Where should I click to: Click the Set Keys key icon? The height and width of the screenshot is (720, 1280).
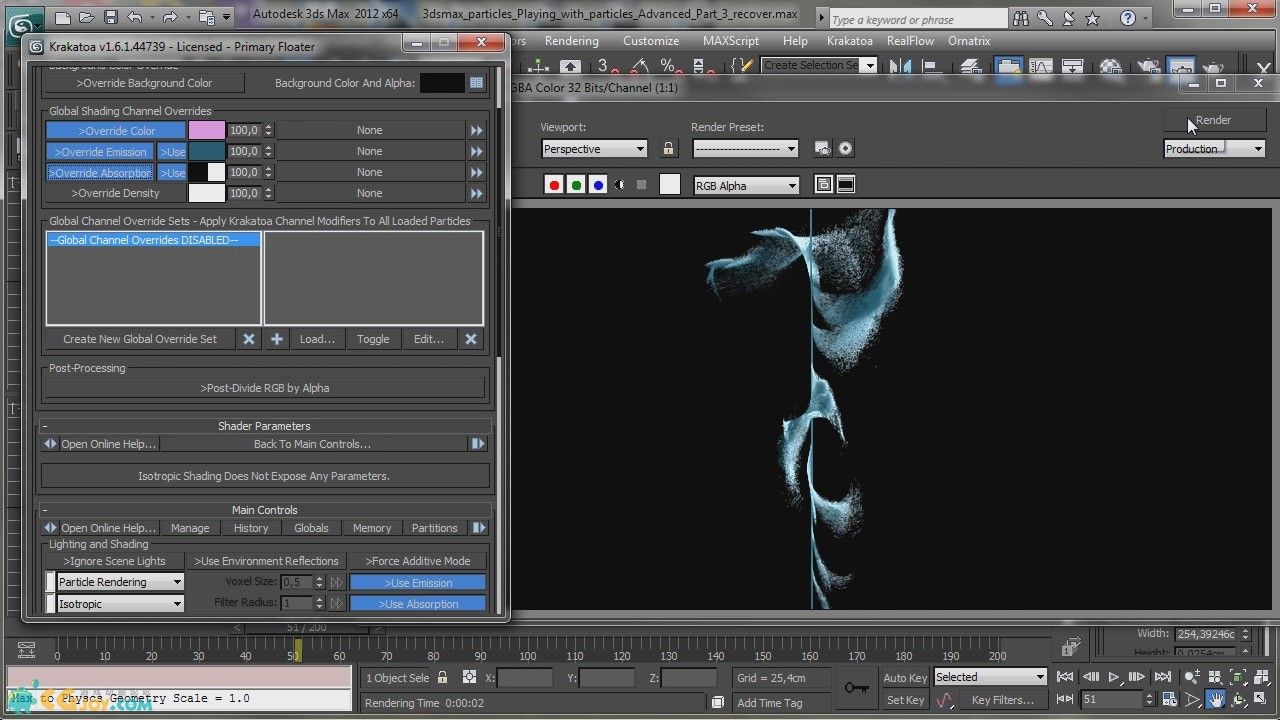click(856, 688)
